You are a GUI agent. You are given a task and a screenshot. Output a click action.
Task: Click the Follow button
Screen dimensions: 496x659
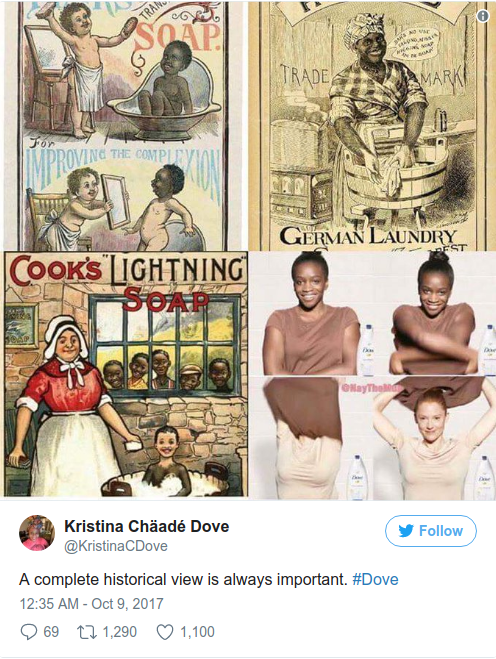431,531
